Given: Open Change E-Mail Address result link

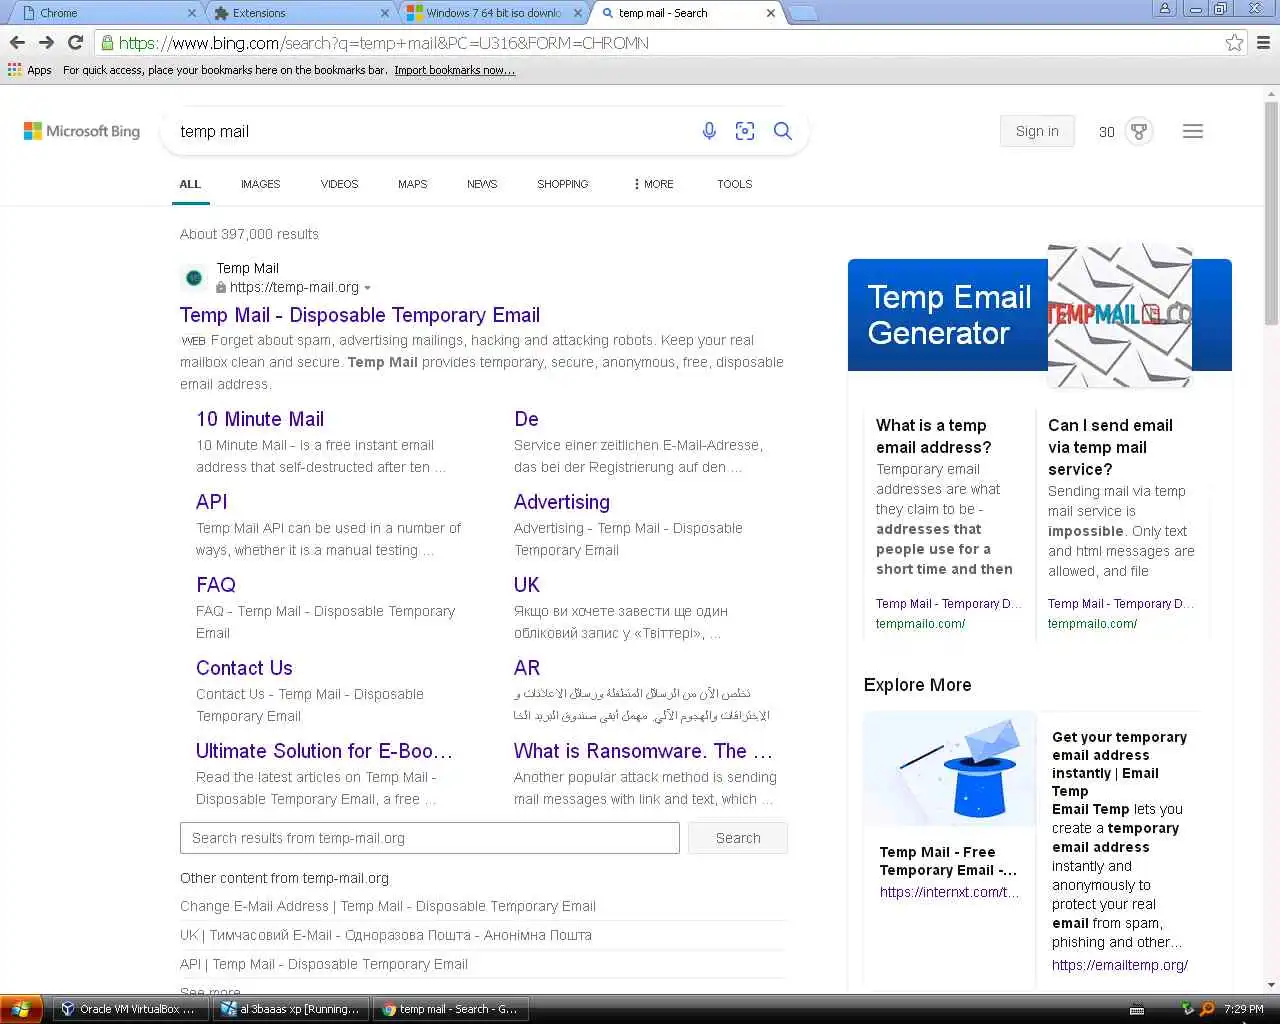Looking at the screenshot, I should point(388,906).
